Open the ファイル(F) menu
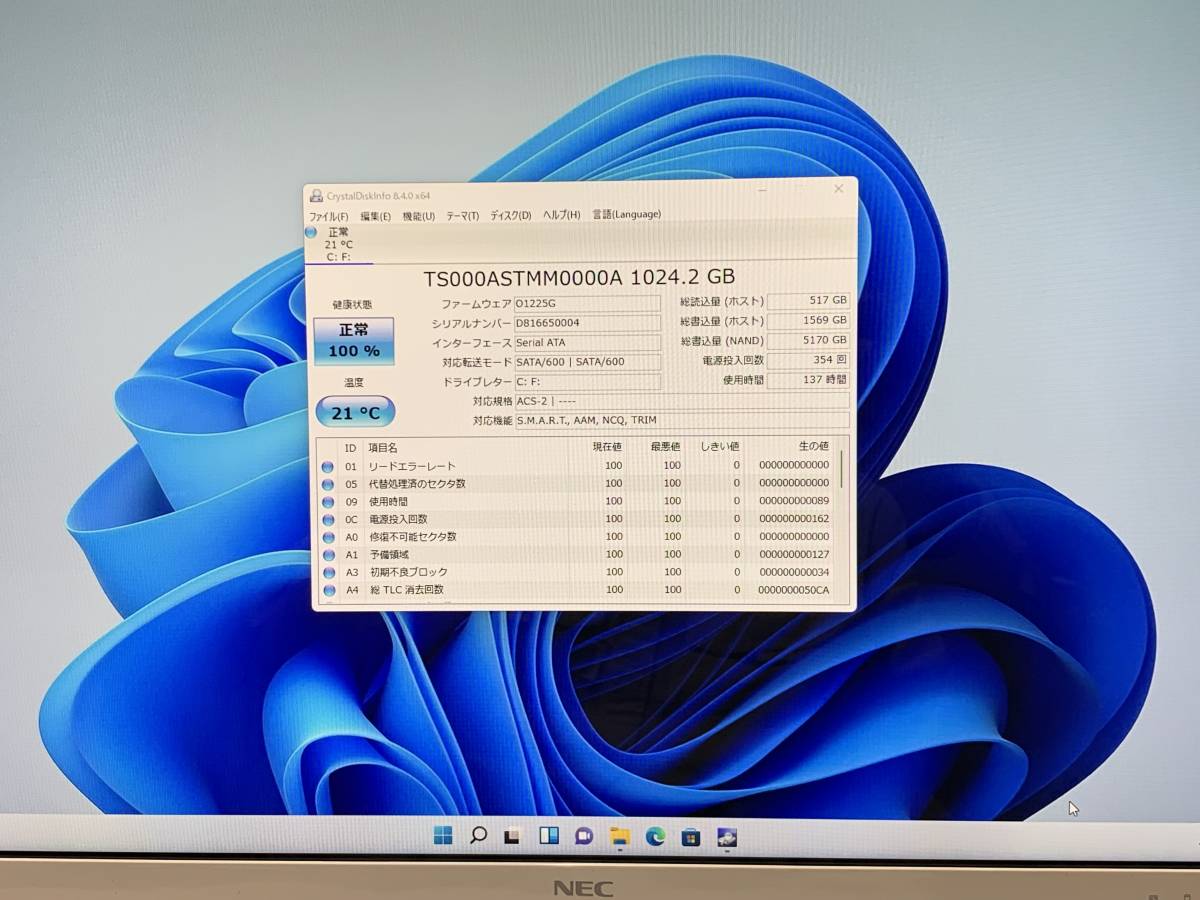This screenshot has width=1200, height=900. 329,215
